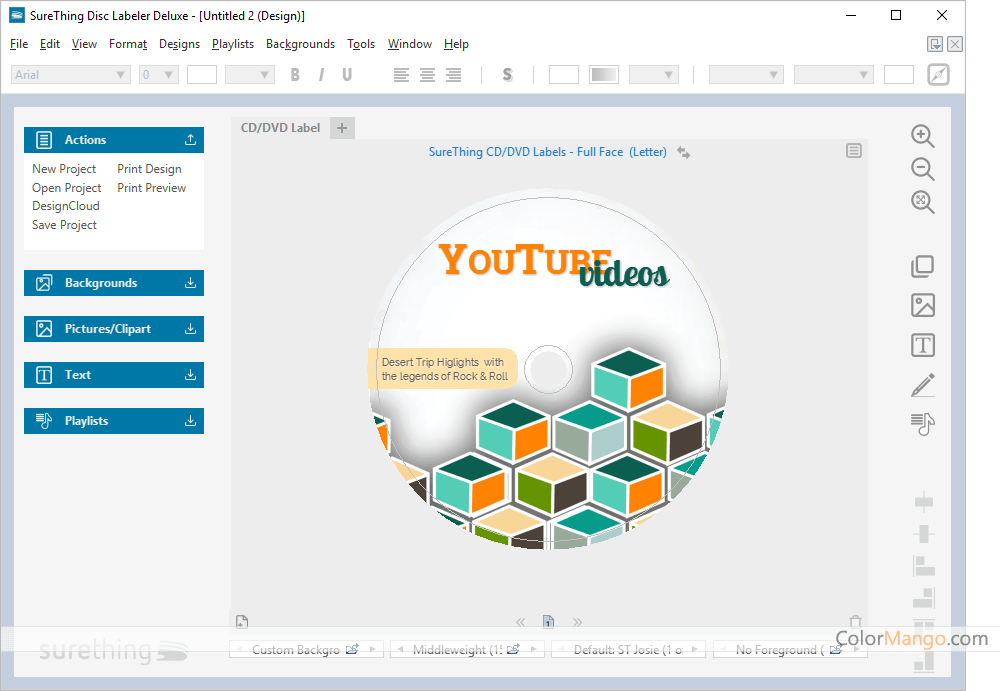Click the gradient fill swatch
This screenshot has width=1000, height=691.
point(603,75)
